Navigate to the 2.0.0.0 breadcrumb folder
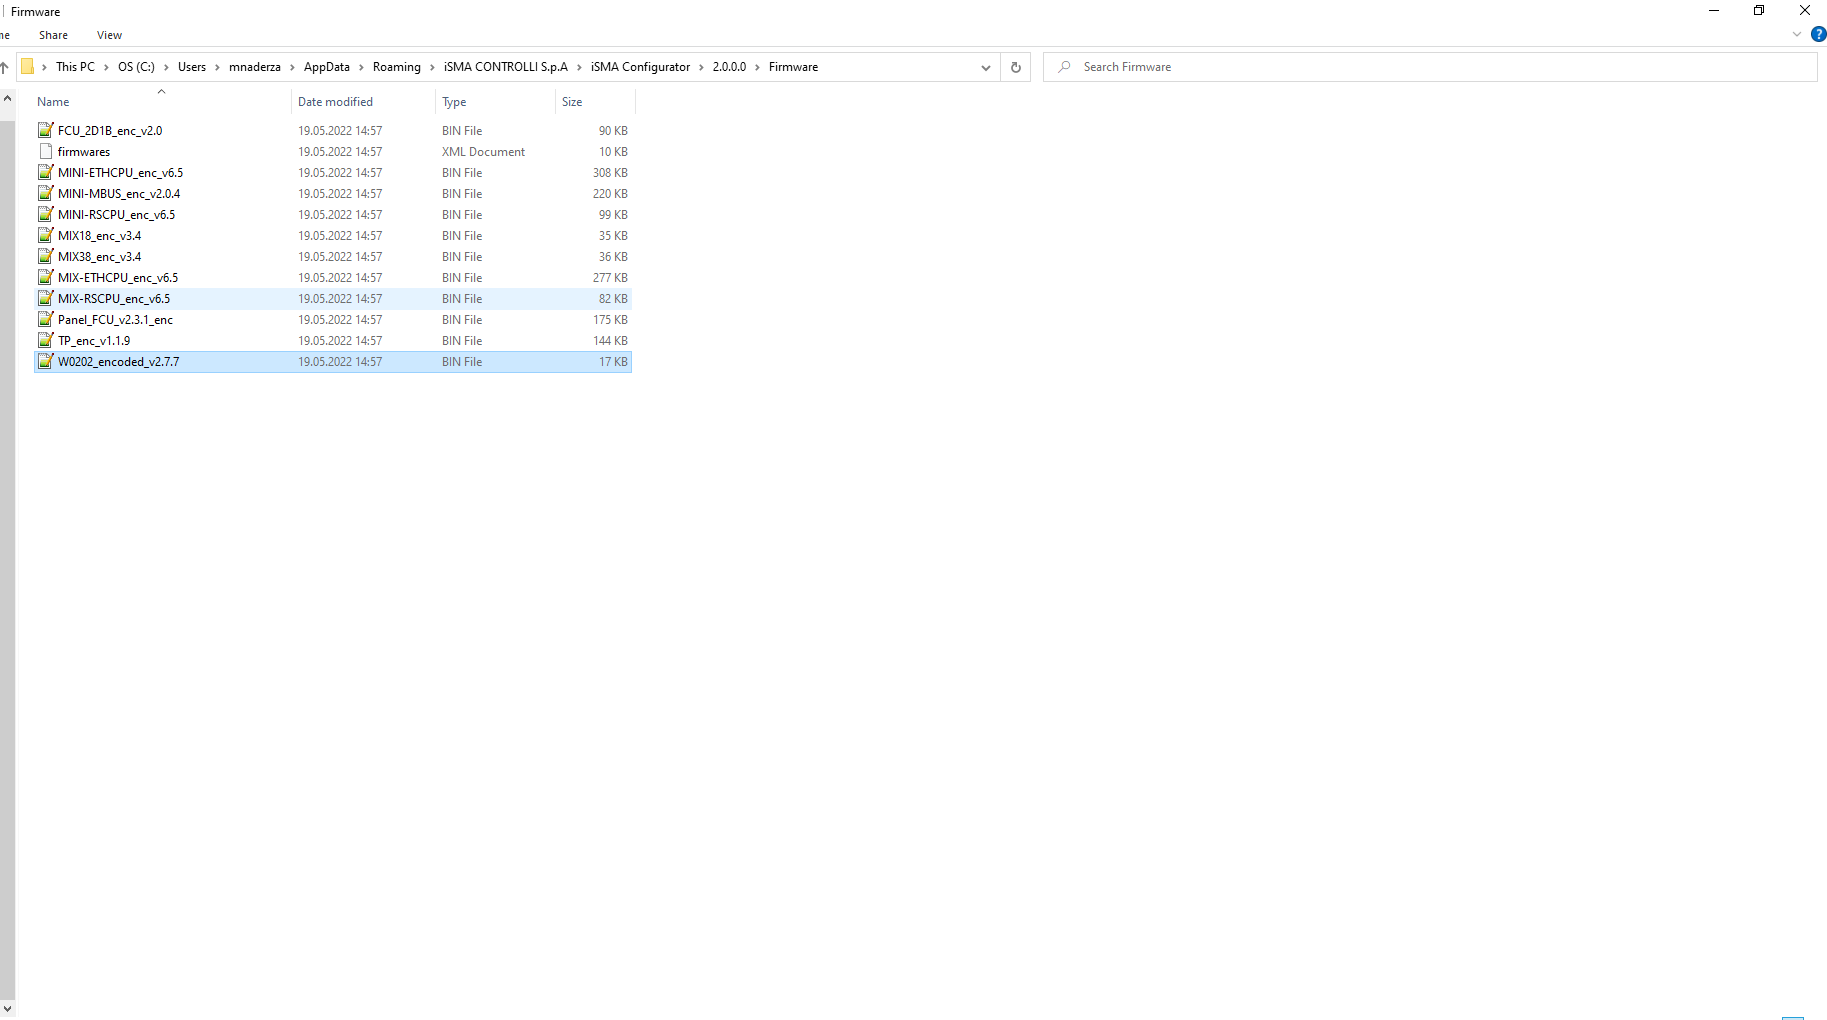The image size is (1827, 1020). [x=729, y=67]
